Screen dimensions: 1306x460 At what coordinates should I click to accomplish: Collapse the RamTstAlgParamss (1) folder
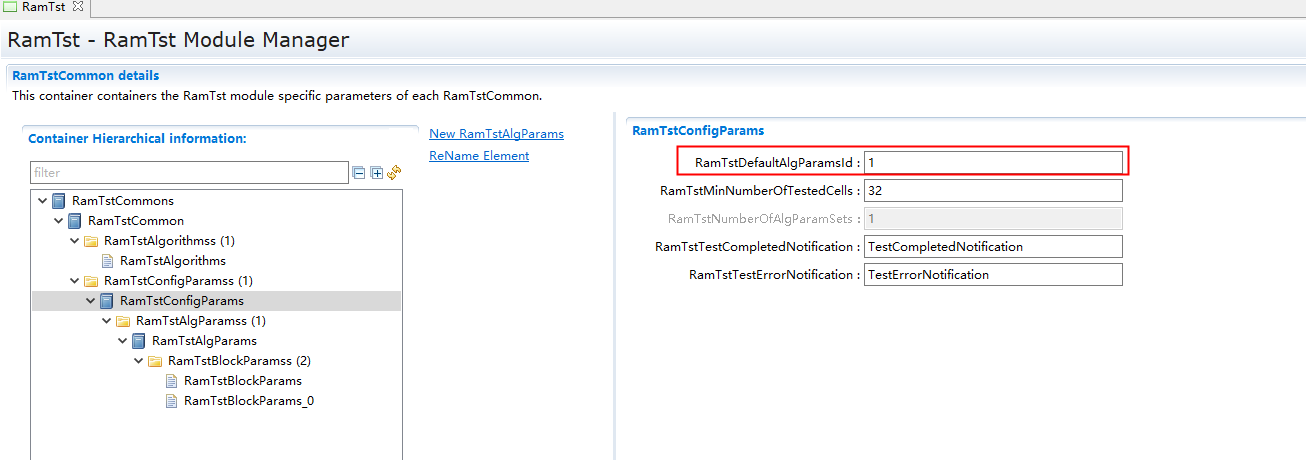tap(107, 321)
